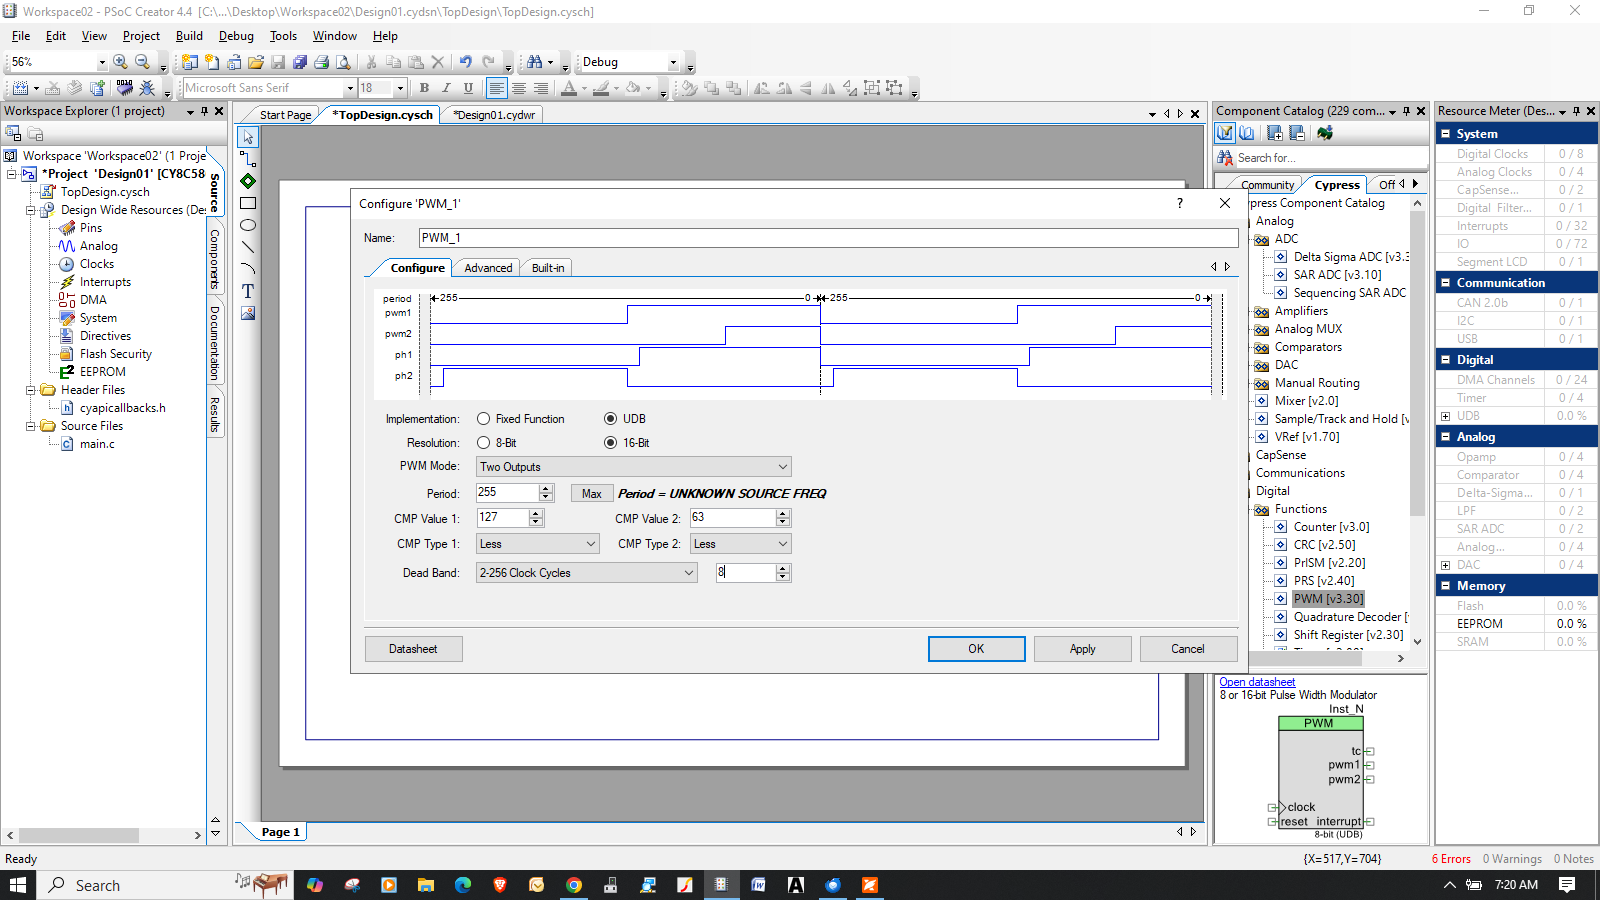Click the Open folder toolbar icon
1600x900 pixels.
[x=256, y=62]
